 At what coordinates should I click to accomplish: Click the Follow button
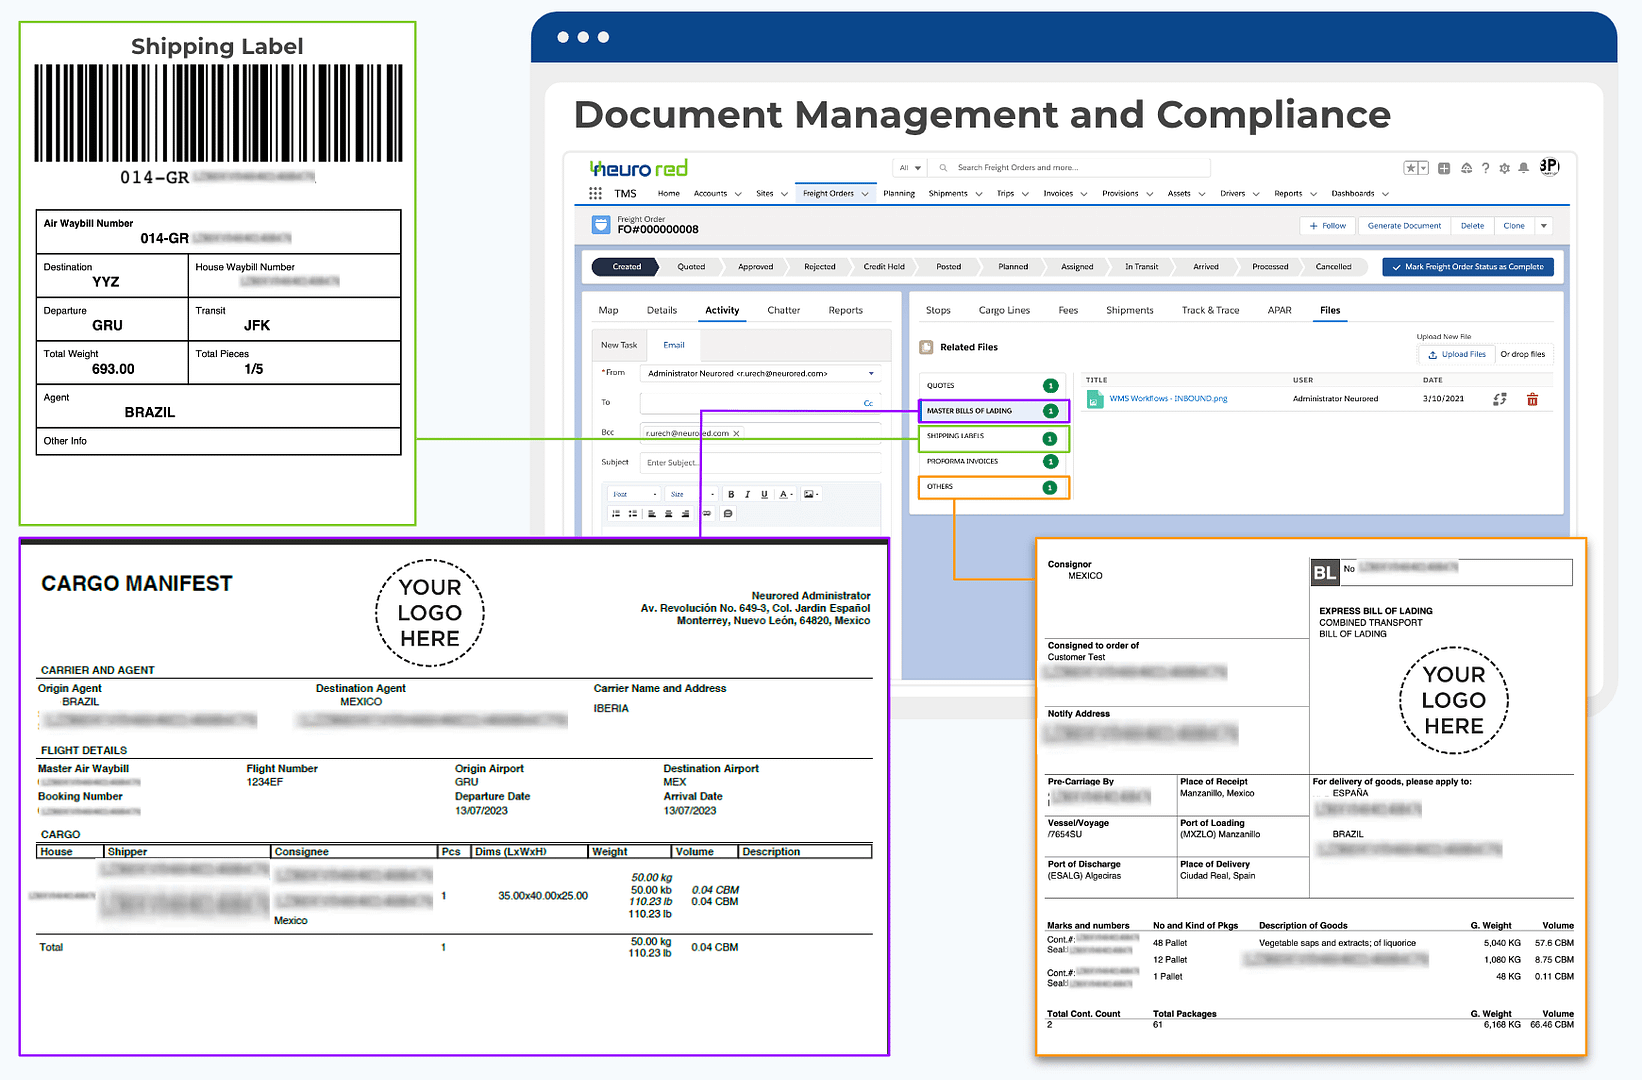coord(1327,226)
